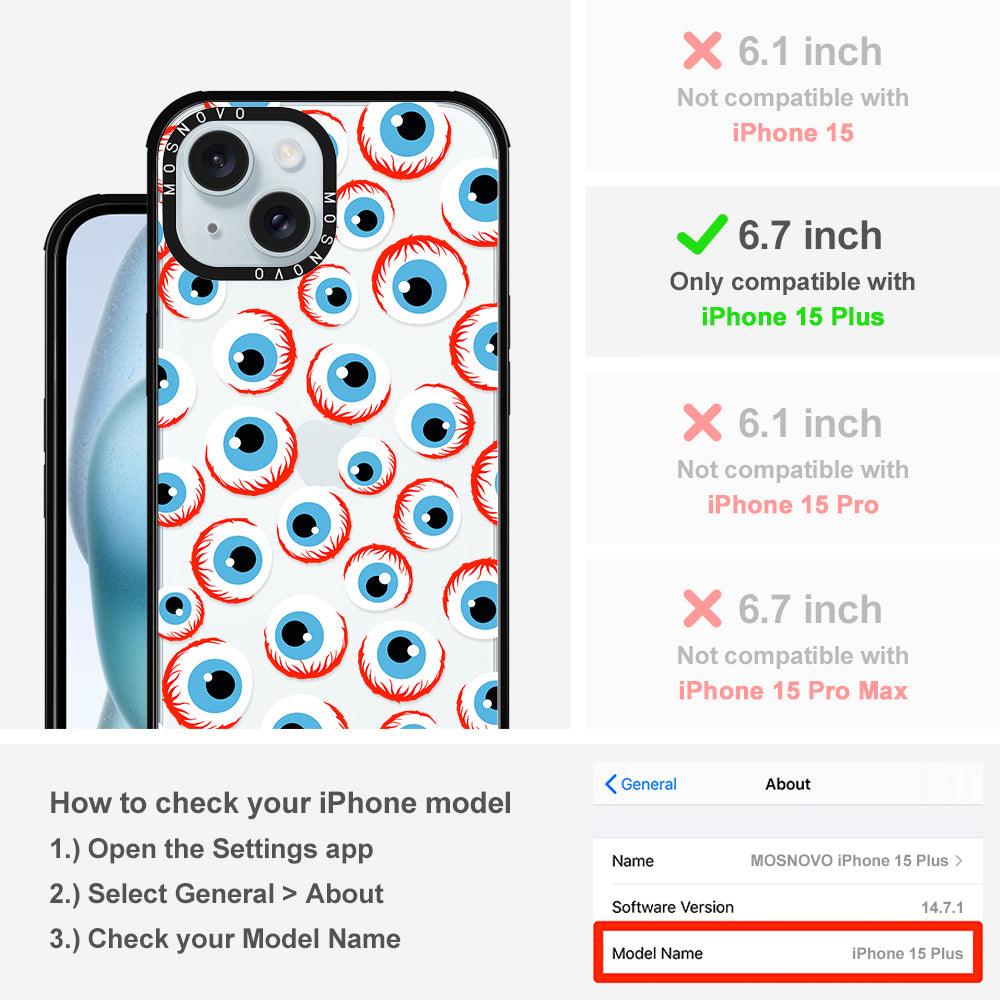This screenshot has width=1000, height=1000.
Task: Click the red X next to iPhone 15 Pro size
Action: tap(702, 422)
